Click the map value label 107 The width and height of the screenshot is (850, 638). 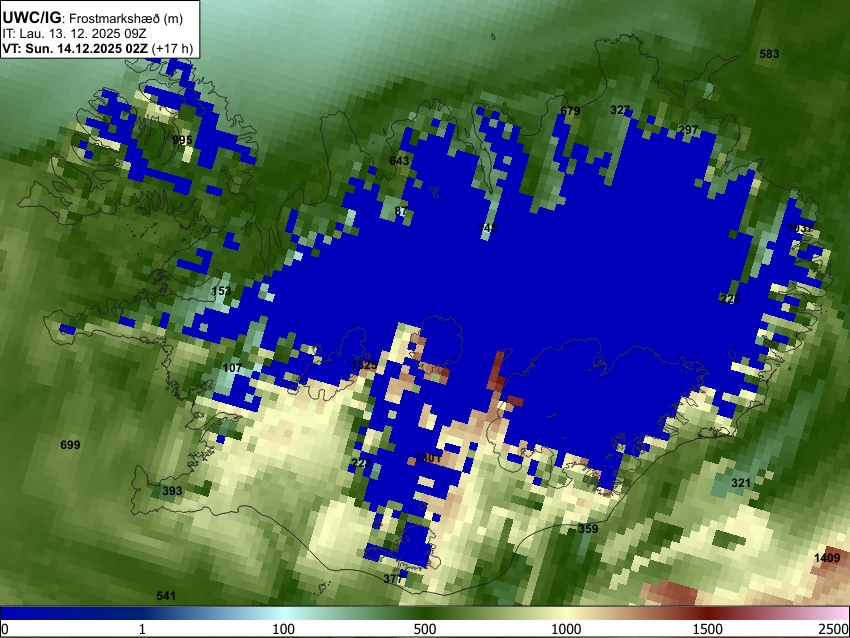(x=232, y=368)
